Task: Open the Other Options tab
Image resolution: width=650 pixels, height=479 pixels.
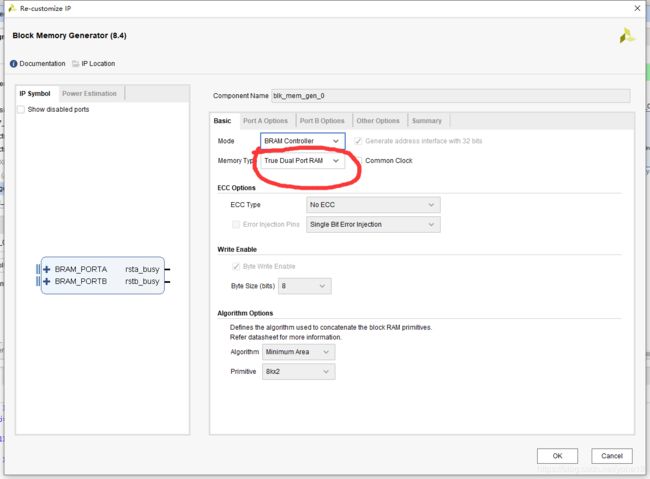Action: pos(378,121)
